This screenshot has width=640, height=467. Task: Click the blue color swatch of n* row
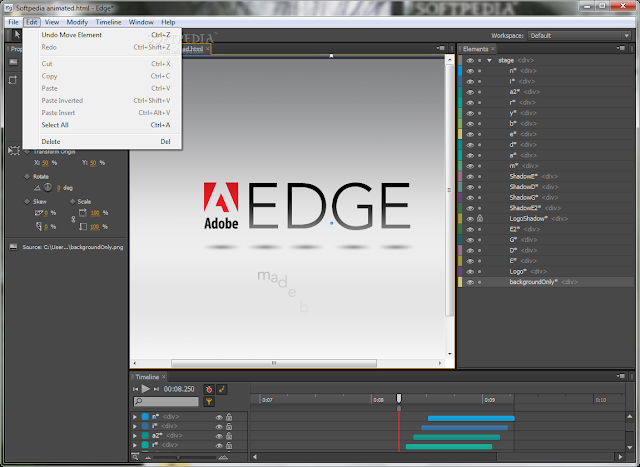[x=145, y=417]
